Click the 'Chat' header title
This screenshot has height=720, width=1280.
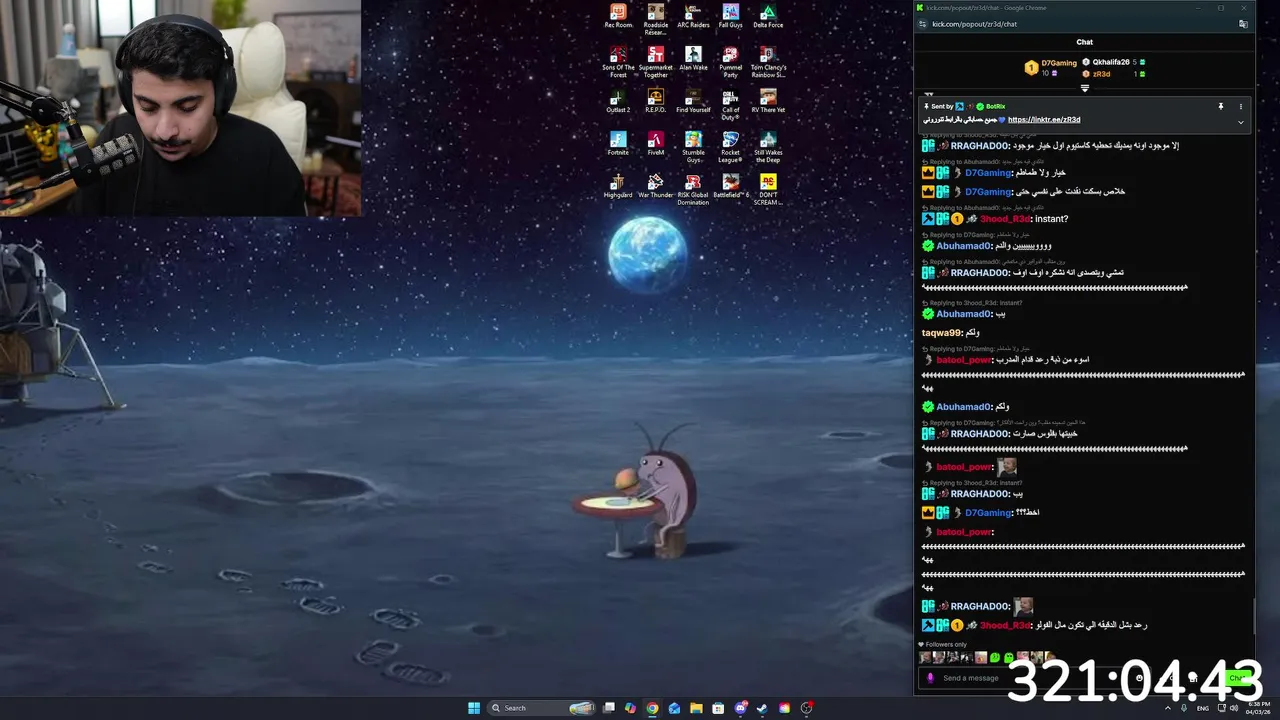tap(1085, 42)
